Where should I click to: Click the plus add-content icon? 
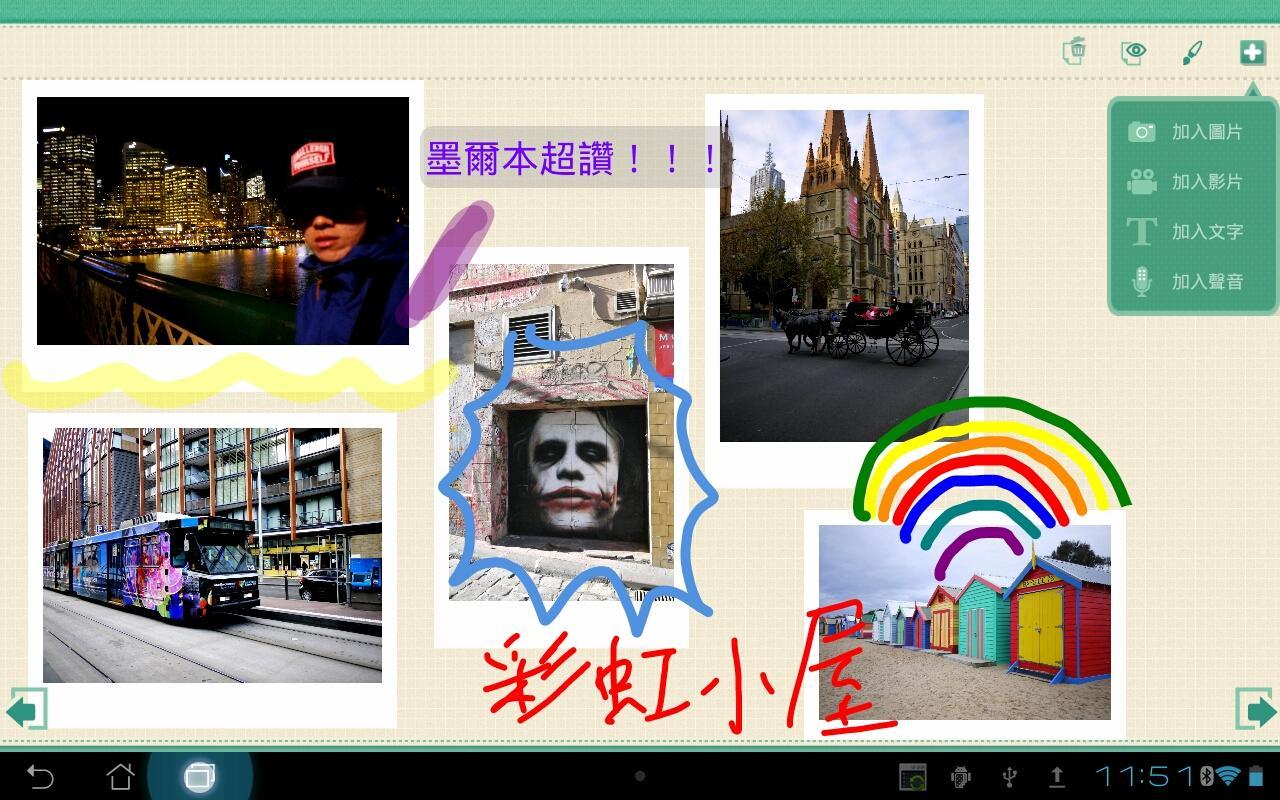click(x=1252, y=52)
